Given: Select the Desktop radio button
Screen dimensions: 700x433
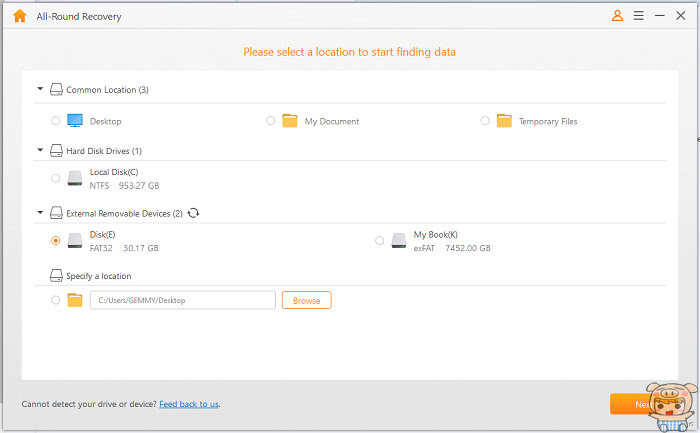Looking at the screenshot, I should (55, 121).
